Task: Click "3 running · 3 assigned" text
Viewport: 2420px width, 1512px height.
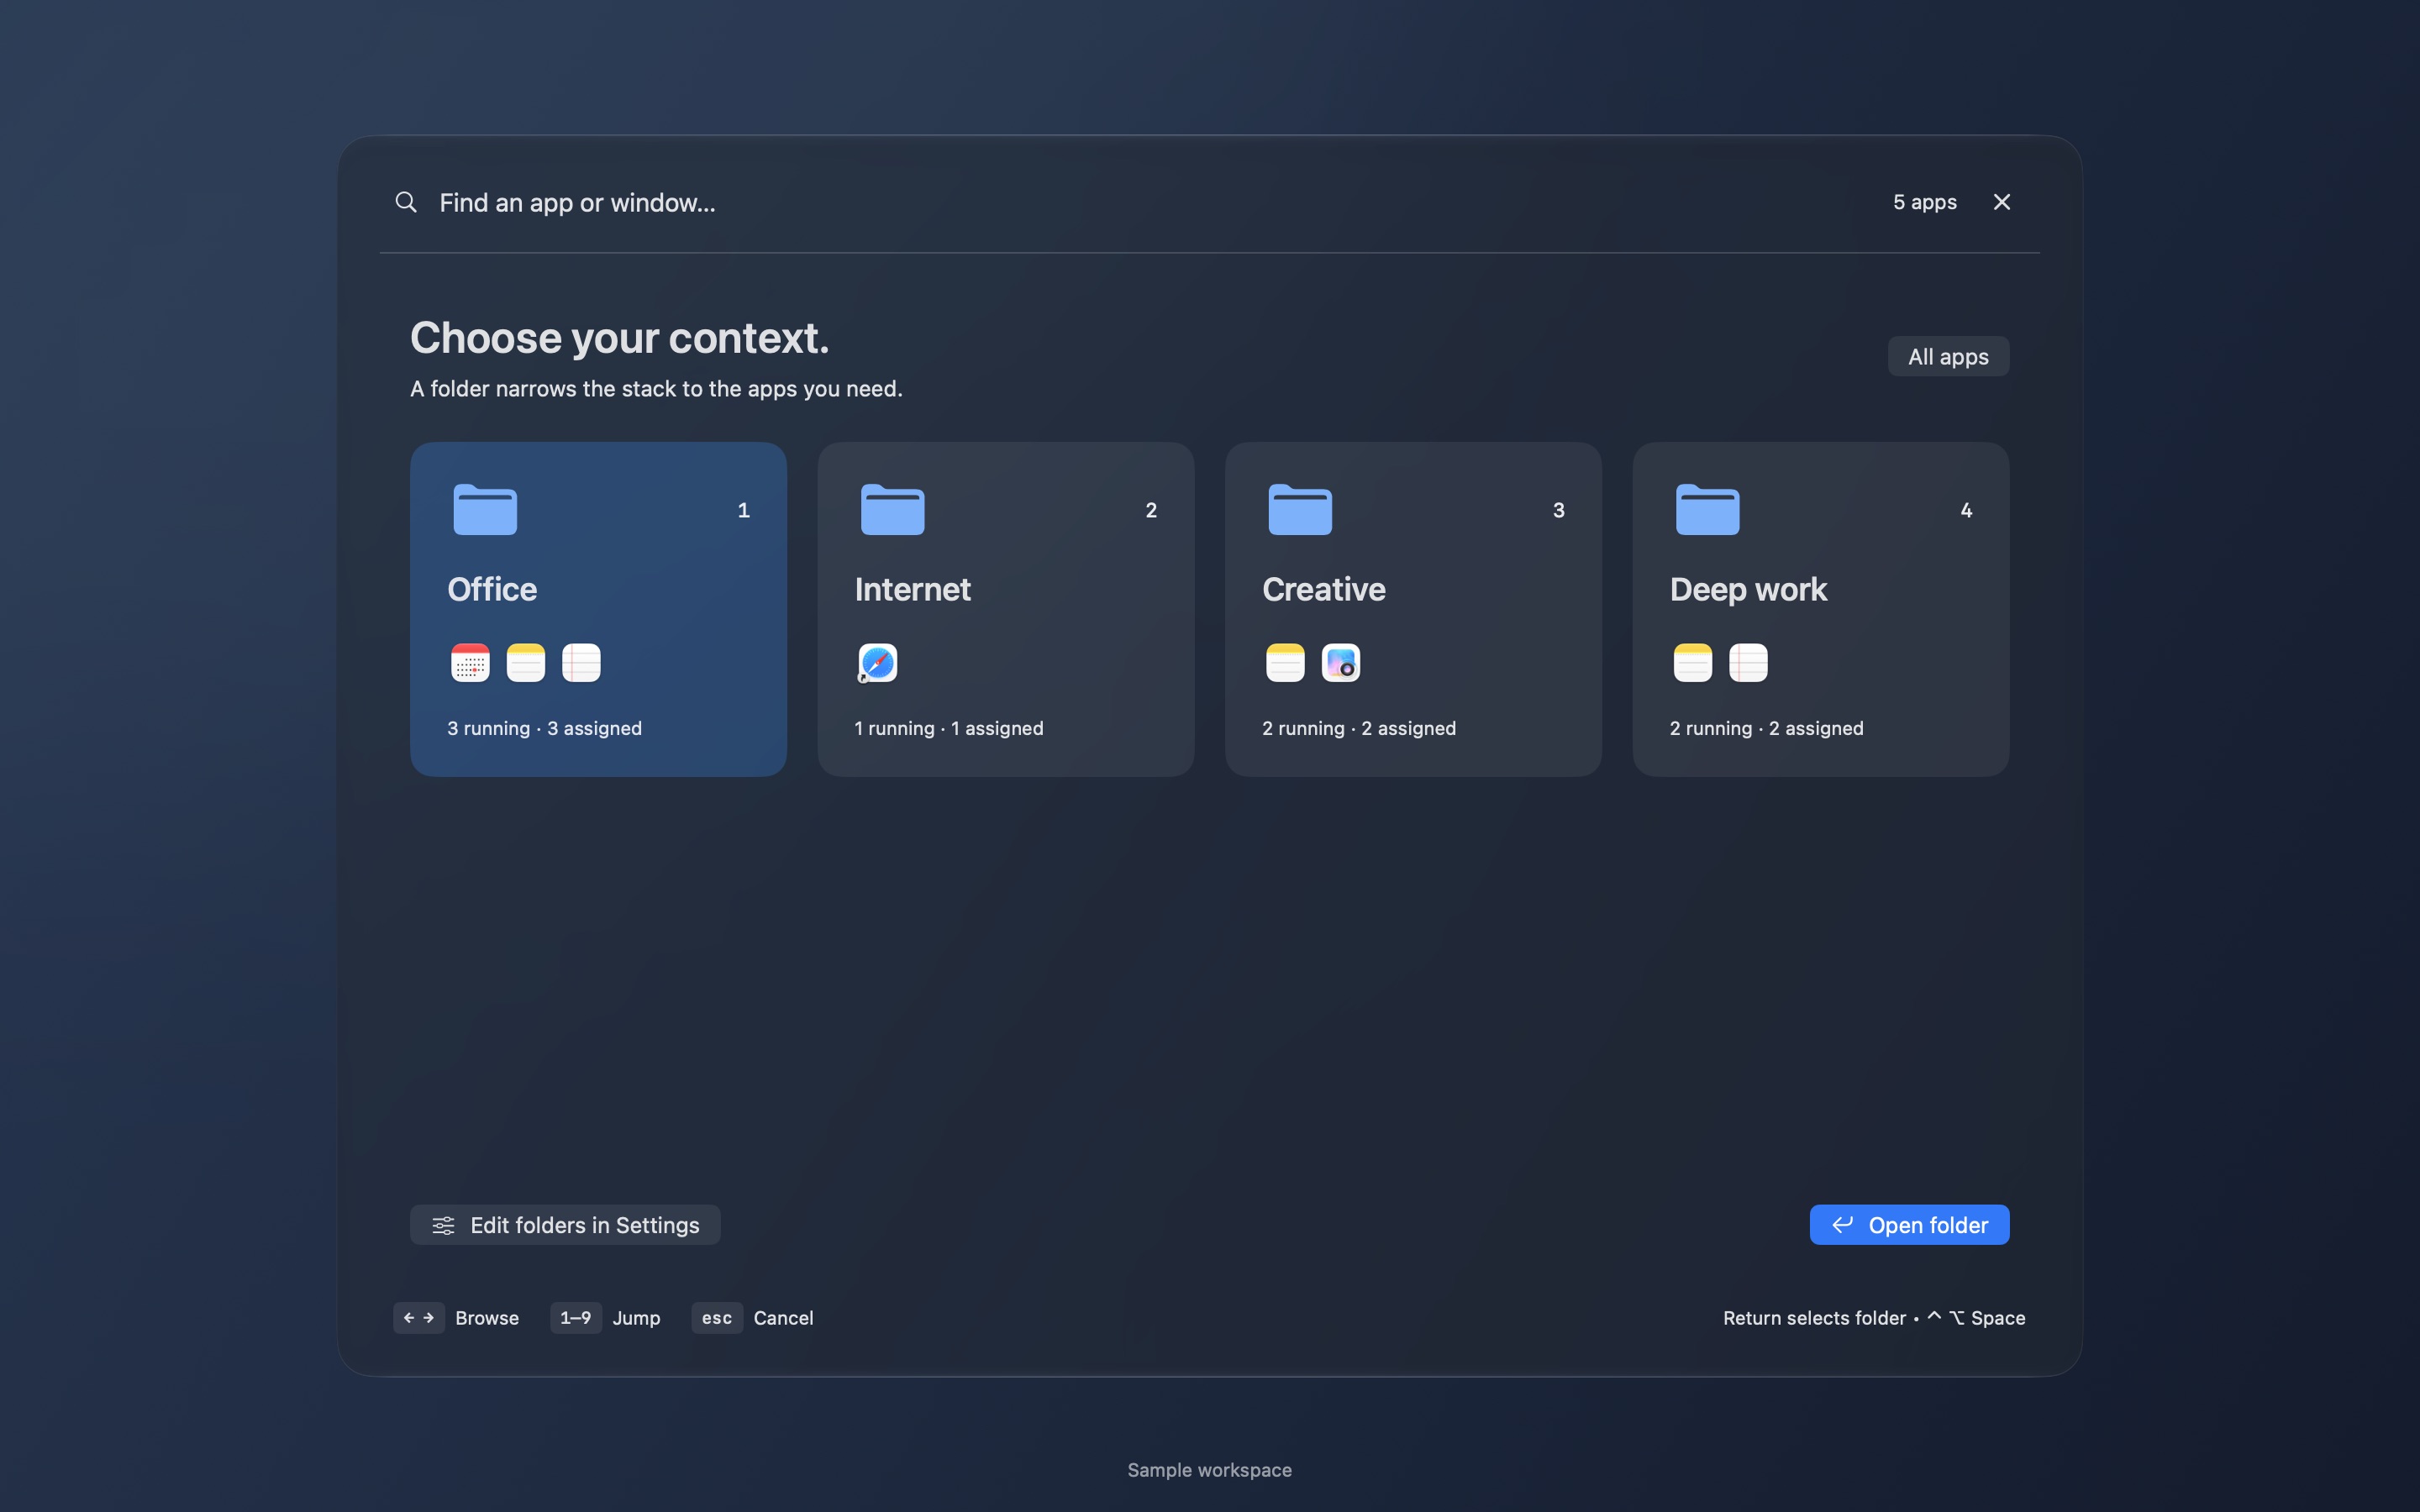Action: [544, 728]
